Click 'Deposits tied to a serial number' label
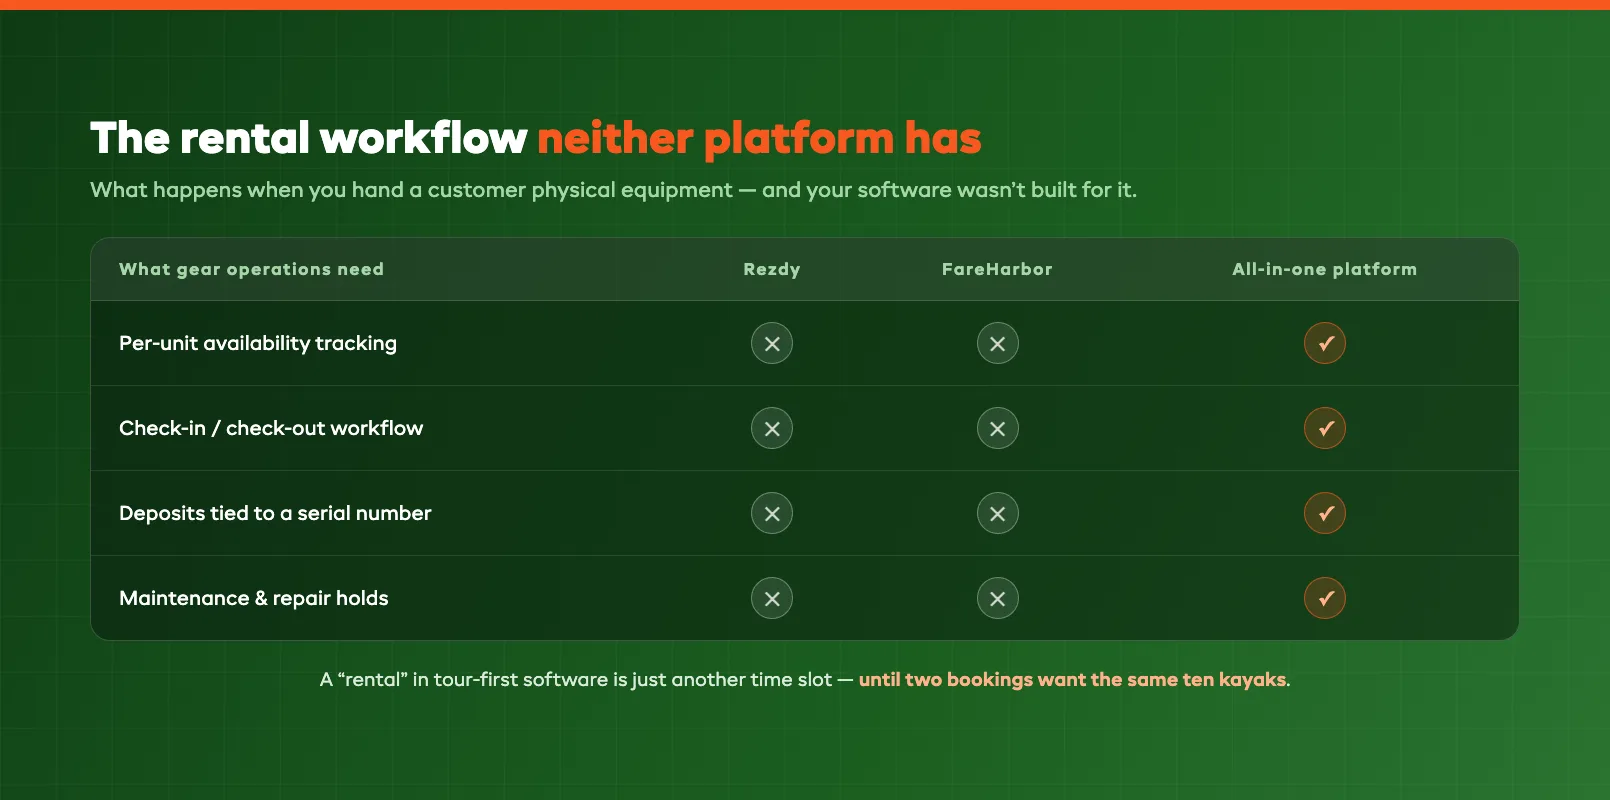This screenshot has height=800, width=1610. pos(275,513)
